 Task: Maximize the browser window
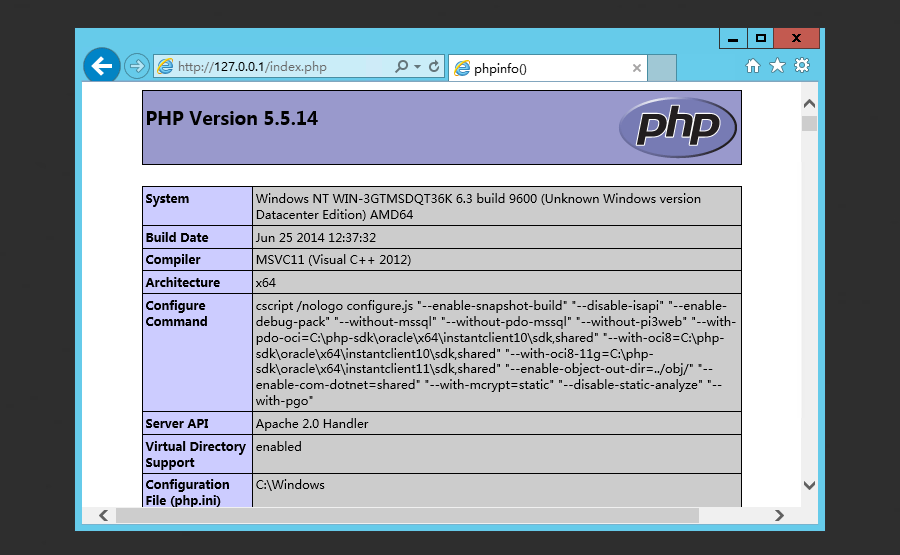point(761,38)
